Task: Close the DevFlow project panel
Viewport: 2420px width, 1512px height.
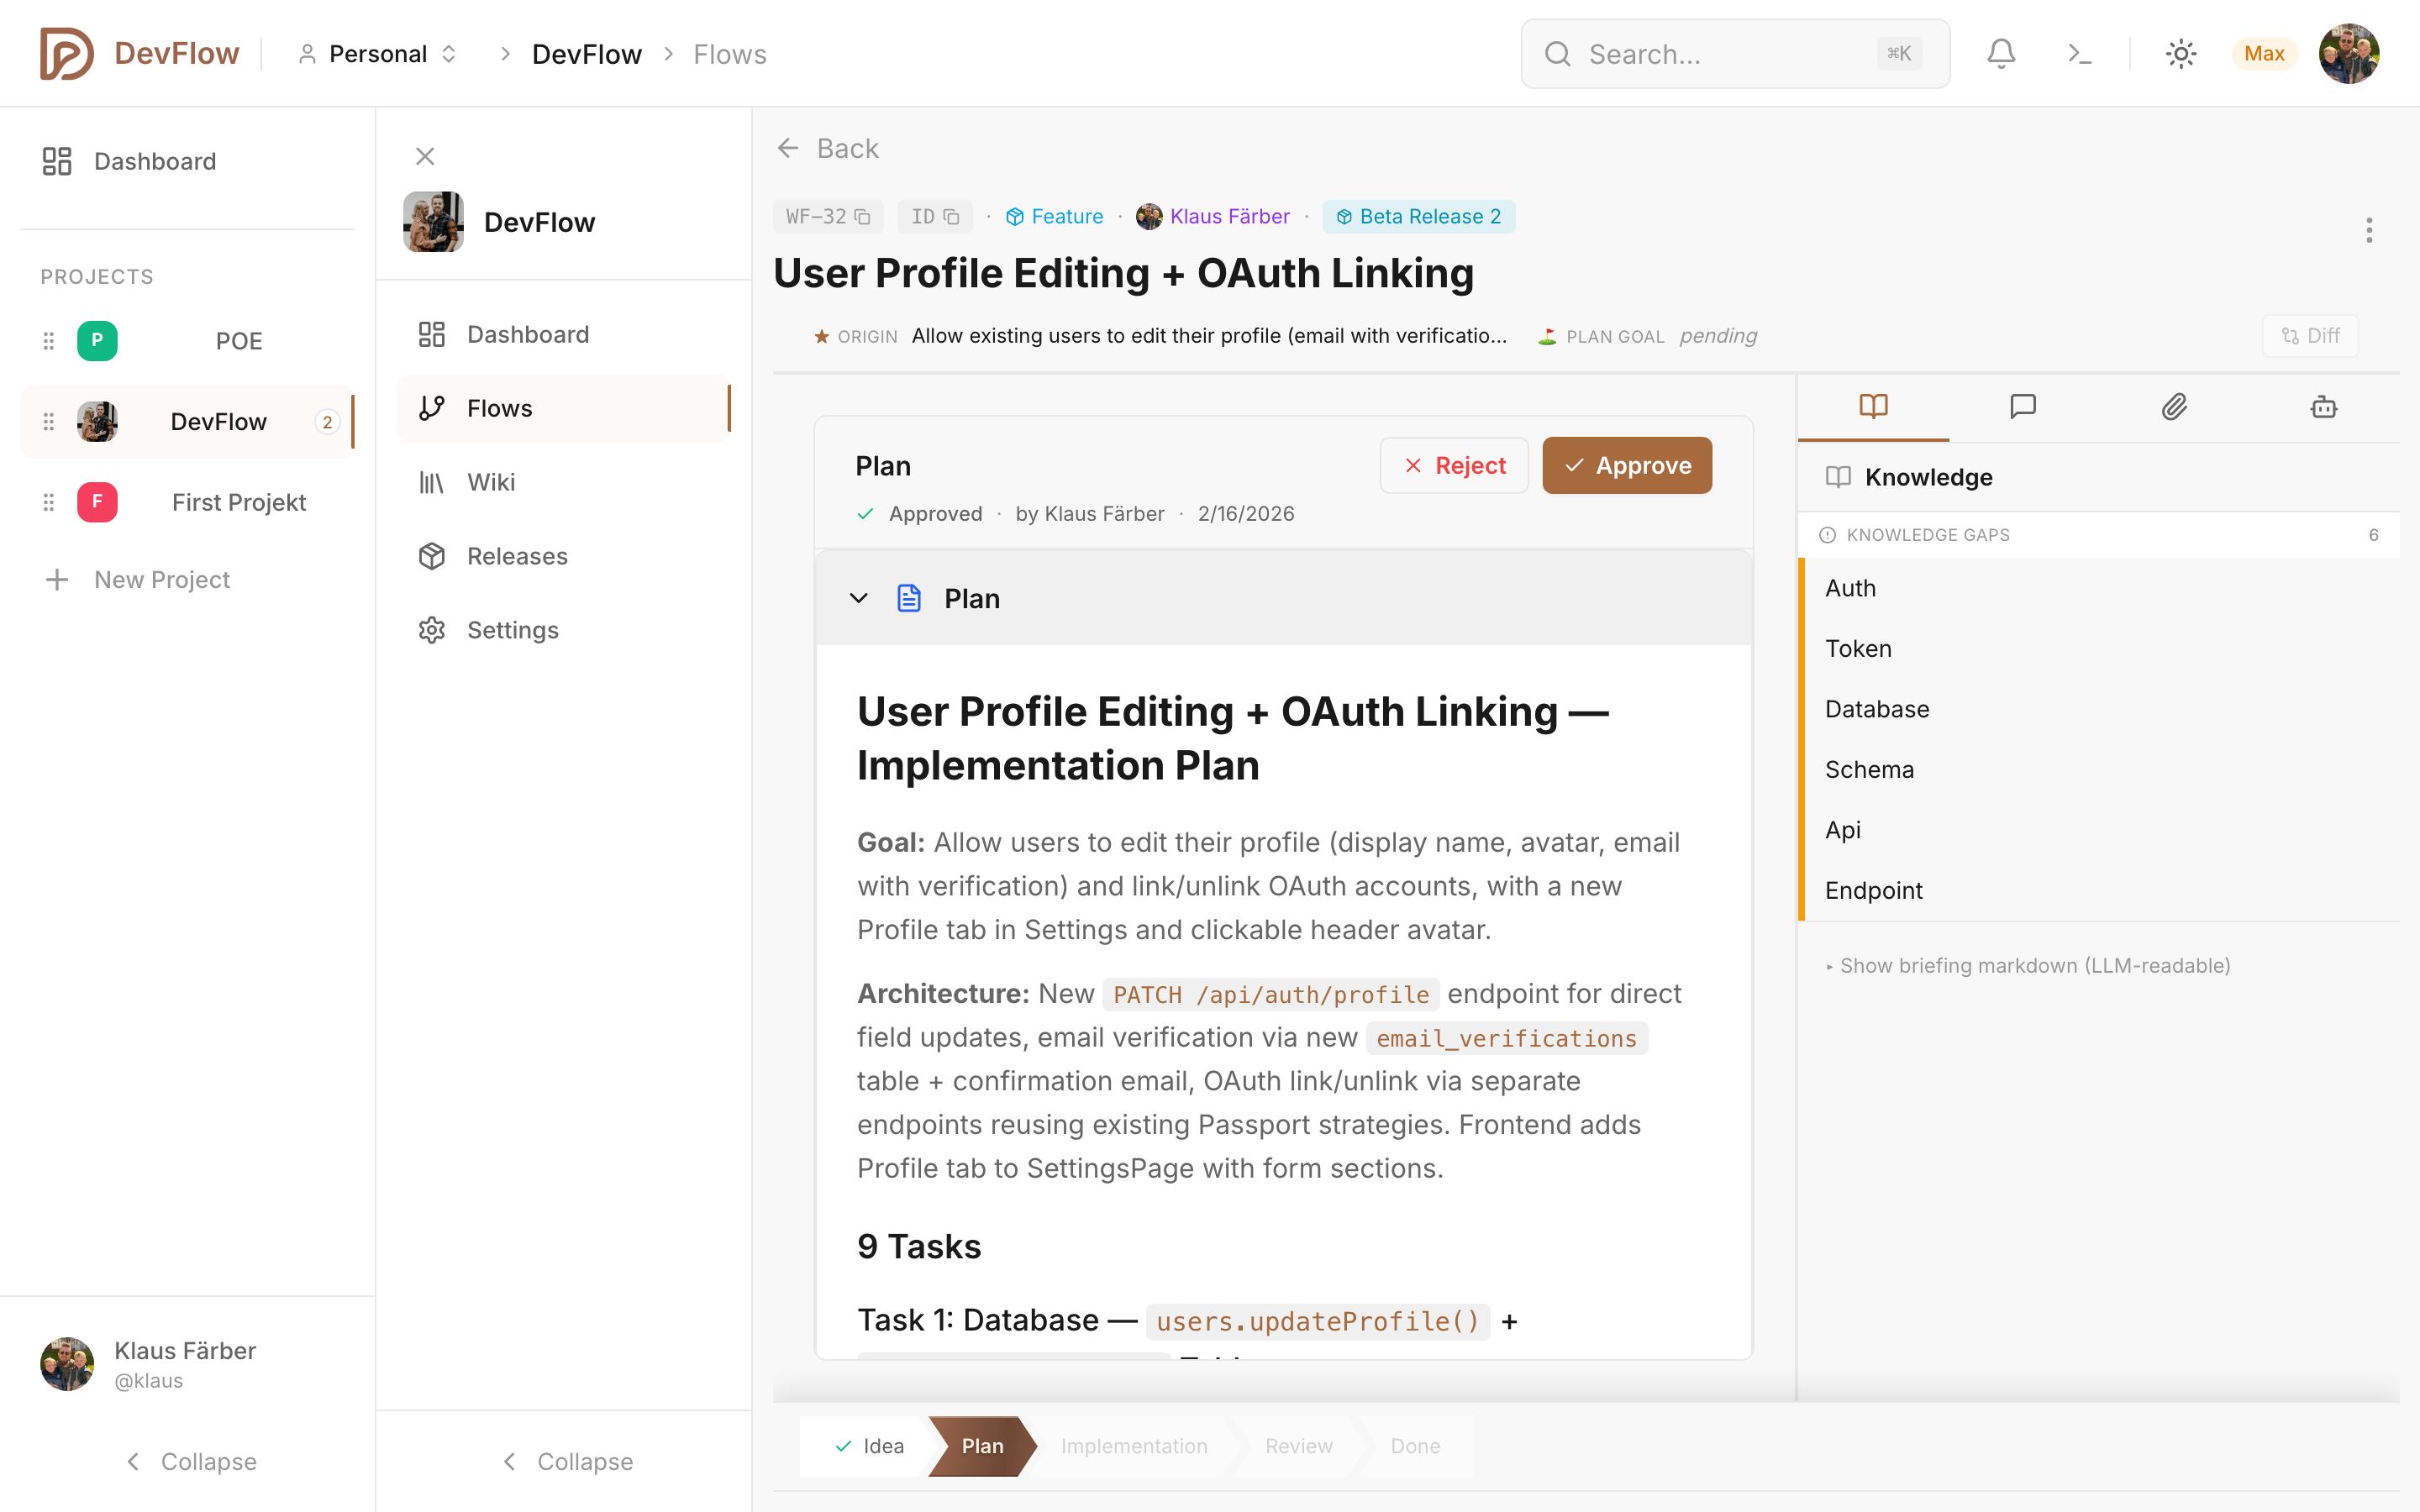Action: point(425,156)
